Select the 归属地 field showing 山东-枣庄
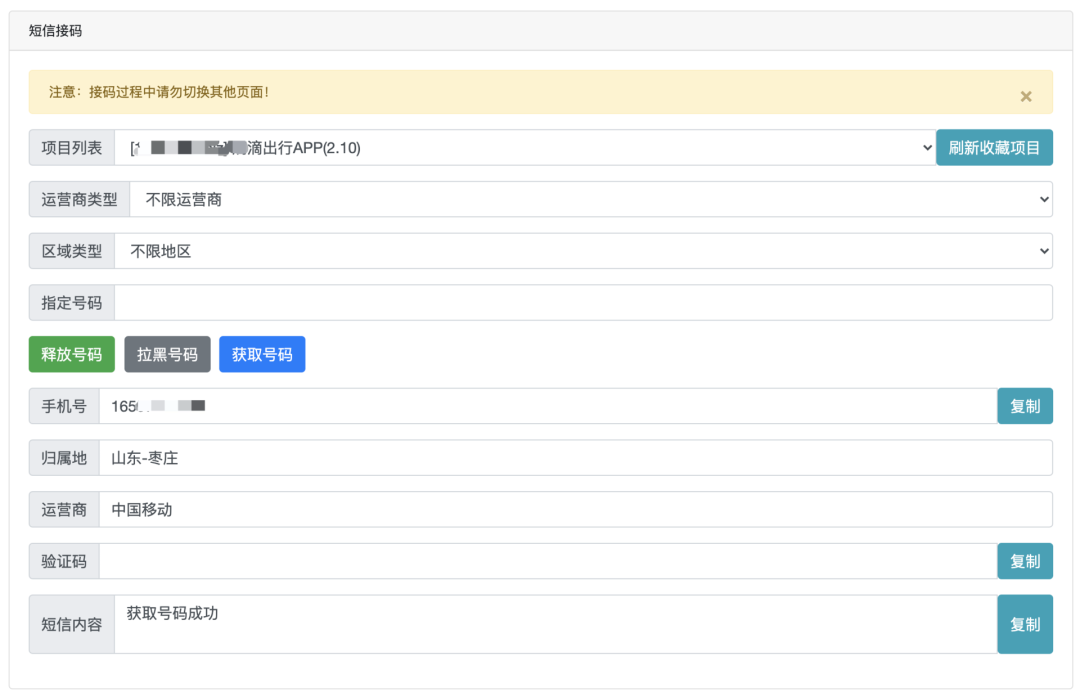The image size is (1080, 697). pyautogui.click(x=575, y=458)
